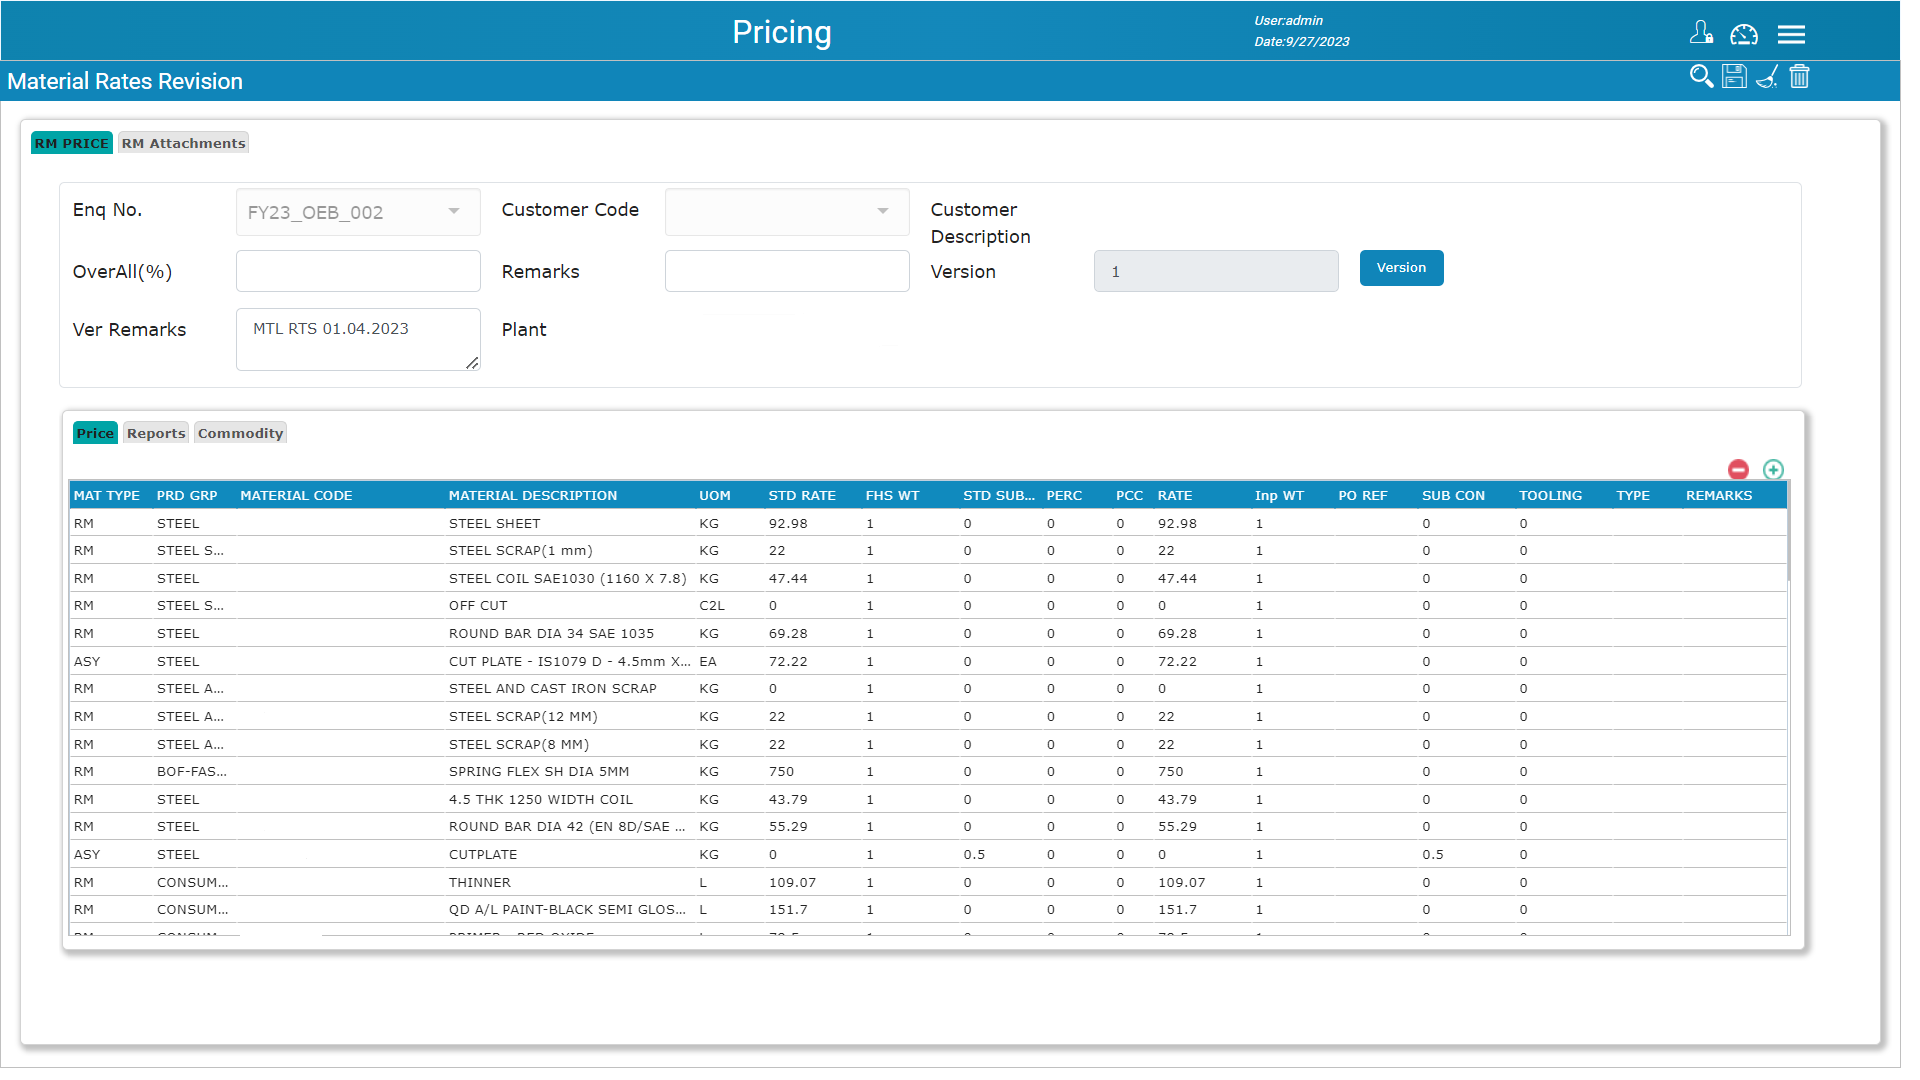
Task: Focus the Remarks text field
Action: [x=787, y=271]
